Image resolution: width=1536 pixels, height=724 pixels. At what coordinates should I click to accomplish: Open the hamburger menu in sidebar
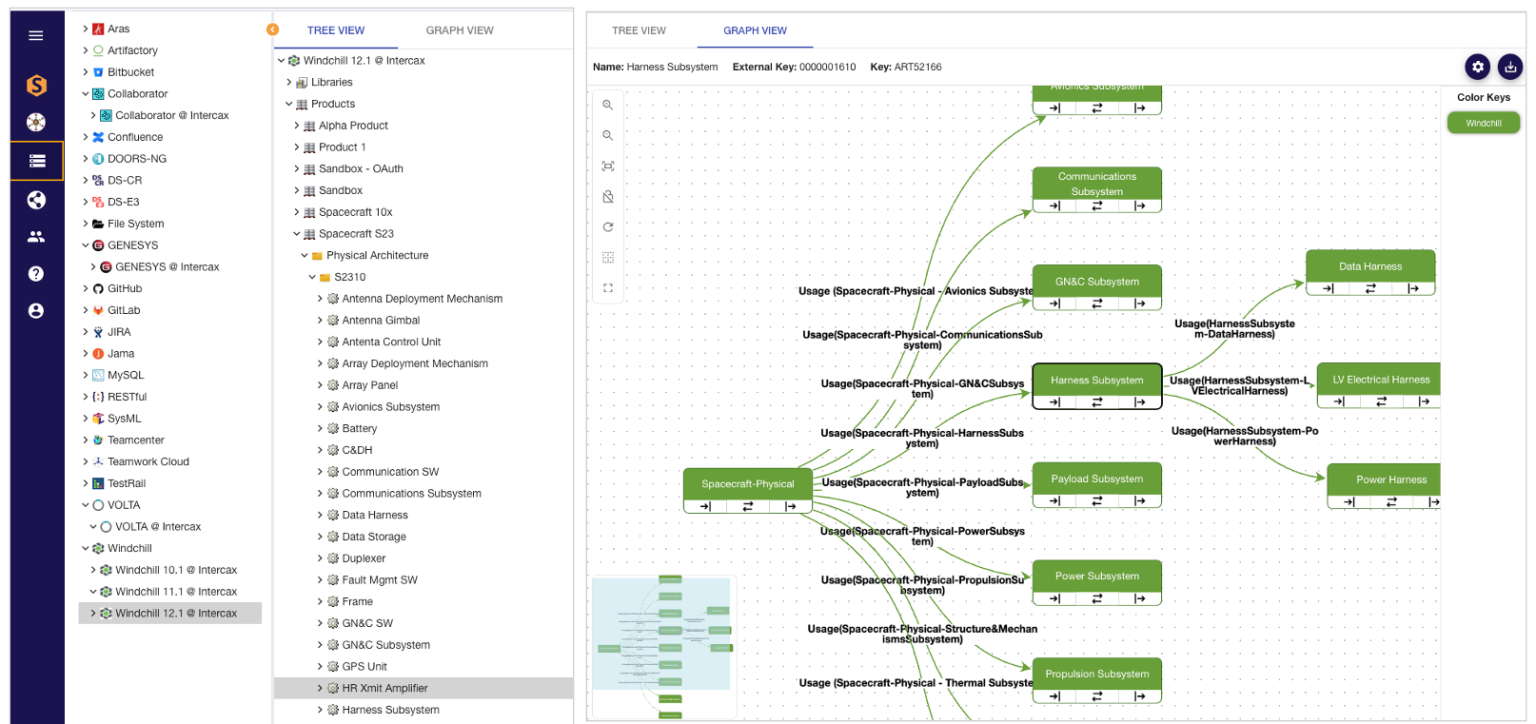[x=36, y=35]
